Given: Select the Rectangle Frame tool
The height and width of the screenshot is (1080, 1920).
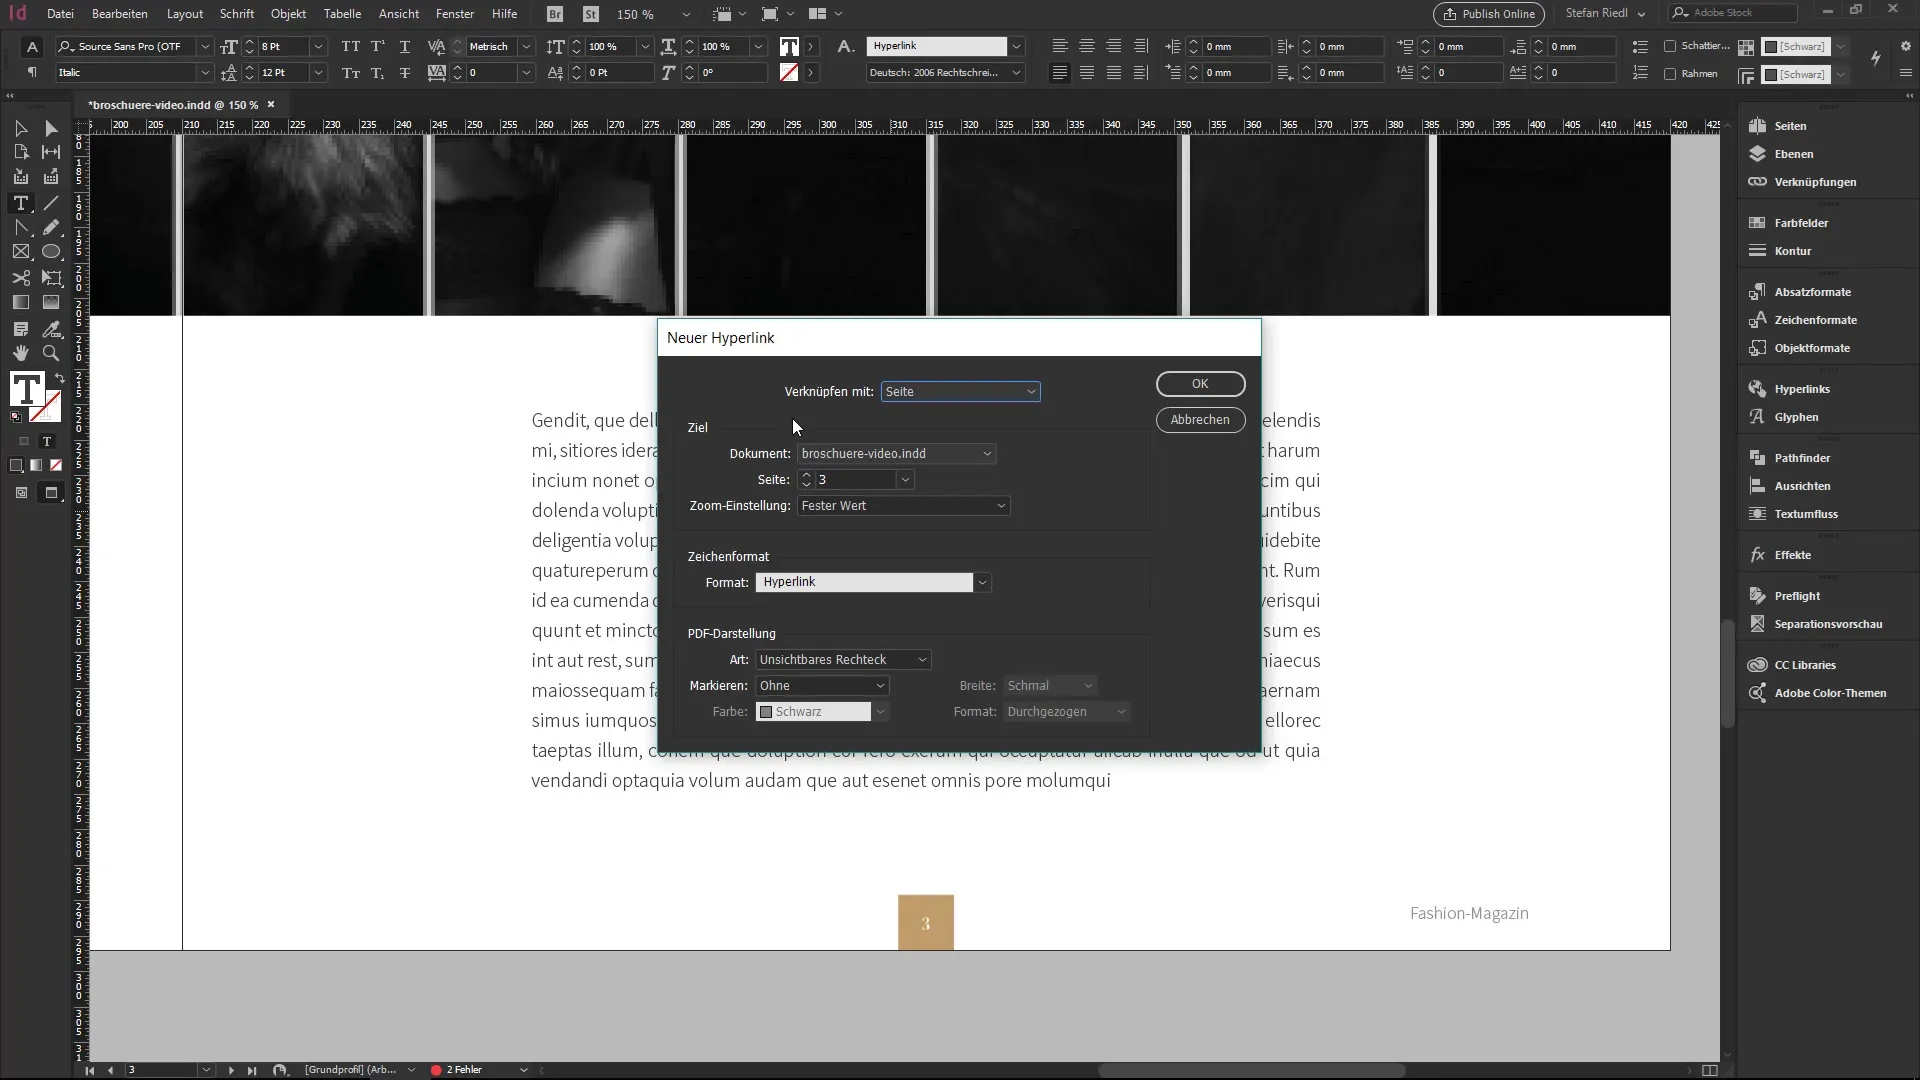Looking at the screenshot, I should pyautogui.click(x=21, y=252).
